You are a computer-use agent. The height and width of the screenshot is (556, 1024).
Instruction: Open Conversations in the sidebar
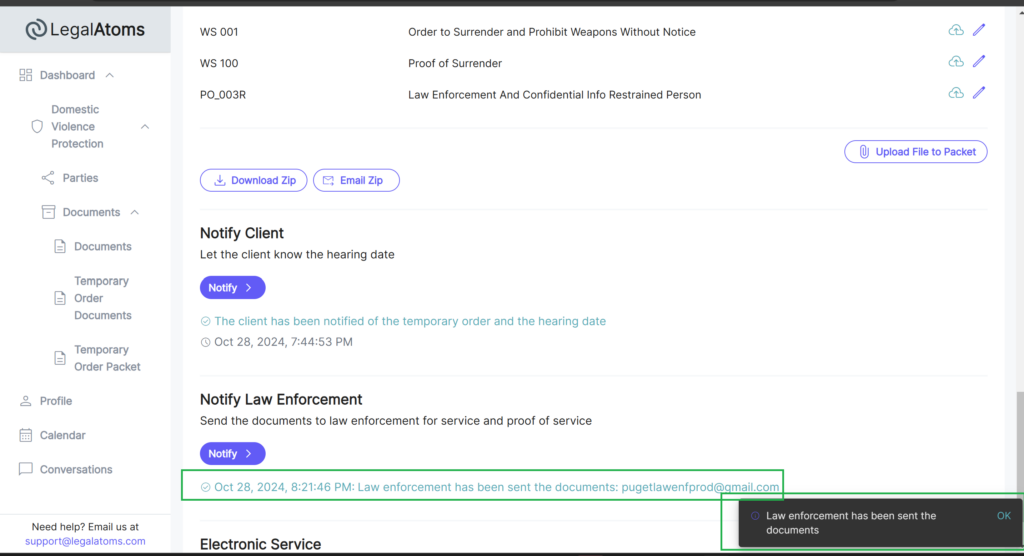pos(76,469)
